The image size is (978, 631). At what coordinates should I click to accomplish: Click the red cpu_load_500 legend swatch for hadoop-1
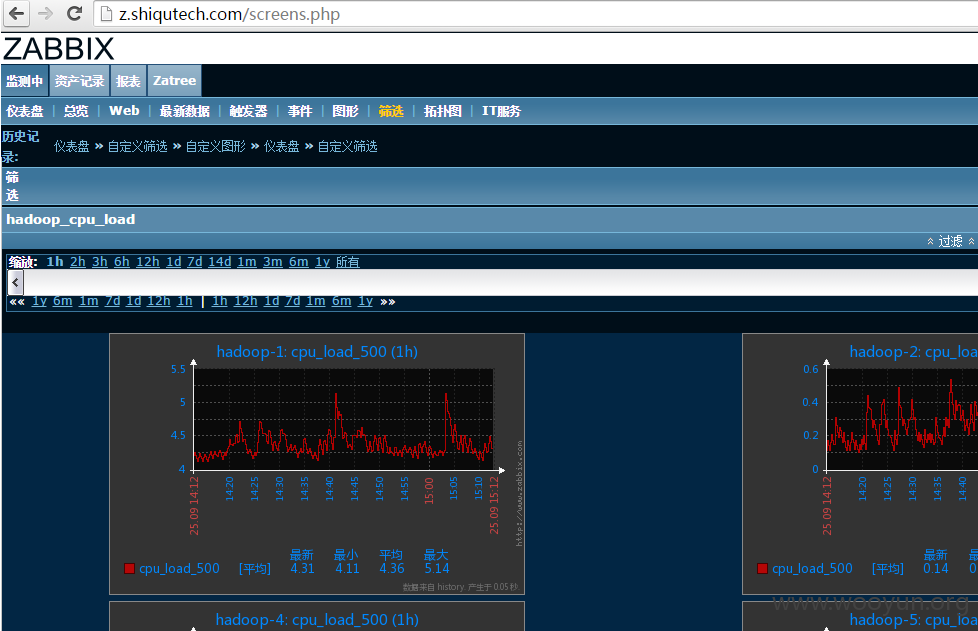tap(130, 569)
